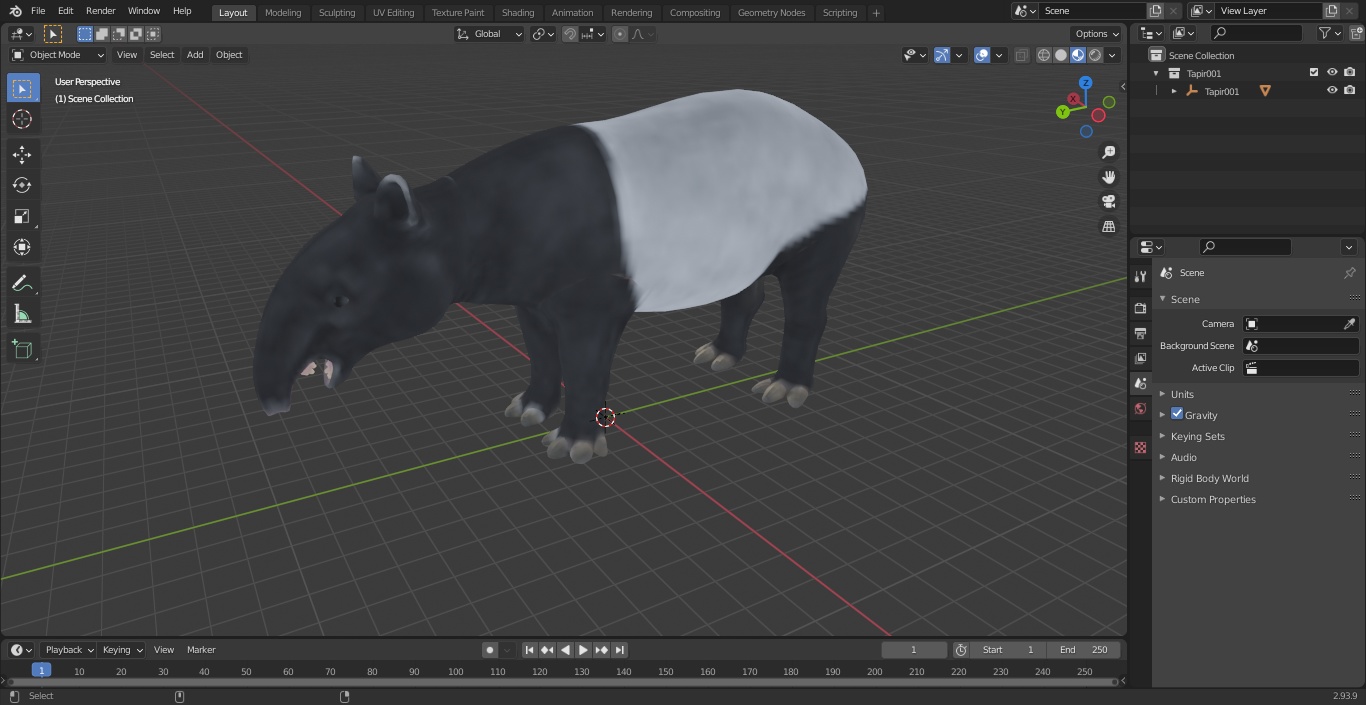
Task: Click the current frame number field
Action: click(913, 650)
